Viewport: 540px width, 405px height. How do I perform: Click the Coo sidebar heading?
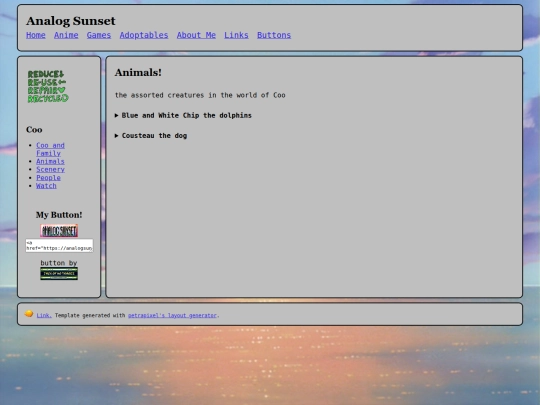[34, 130]
